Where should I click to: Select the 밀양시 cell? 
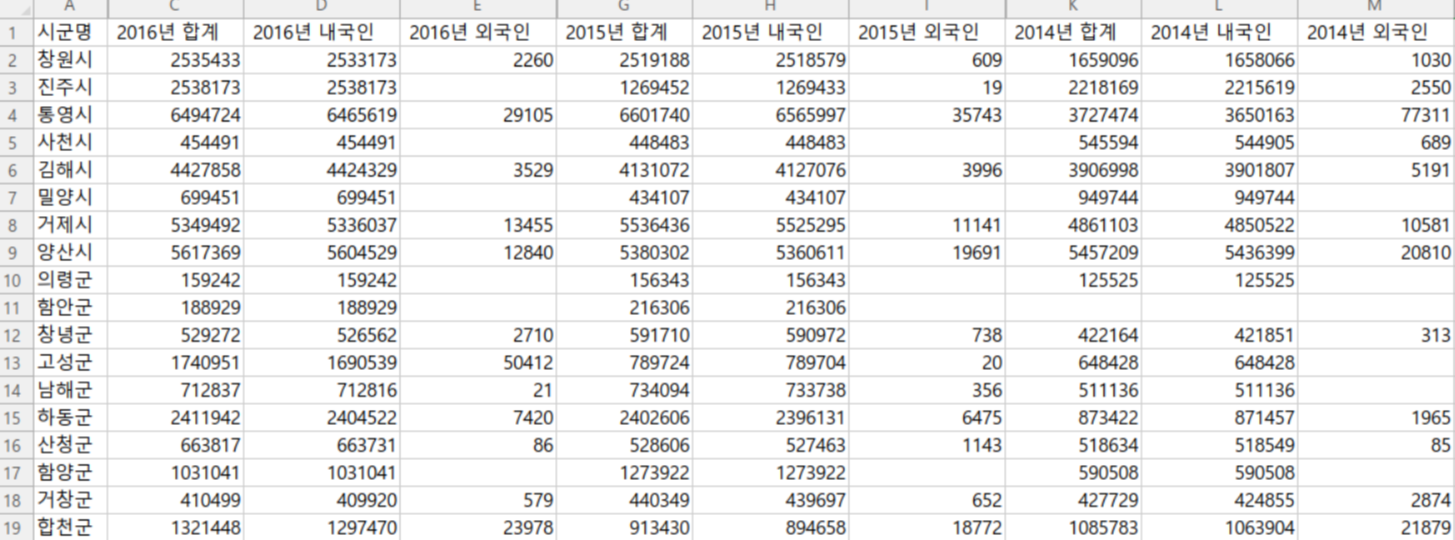(69, 197)
